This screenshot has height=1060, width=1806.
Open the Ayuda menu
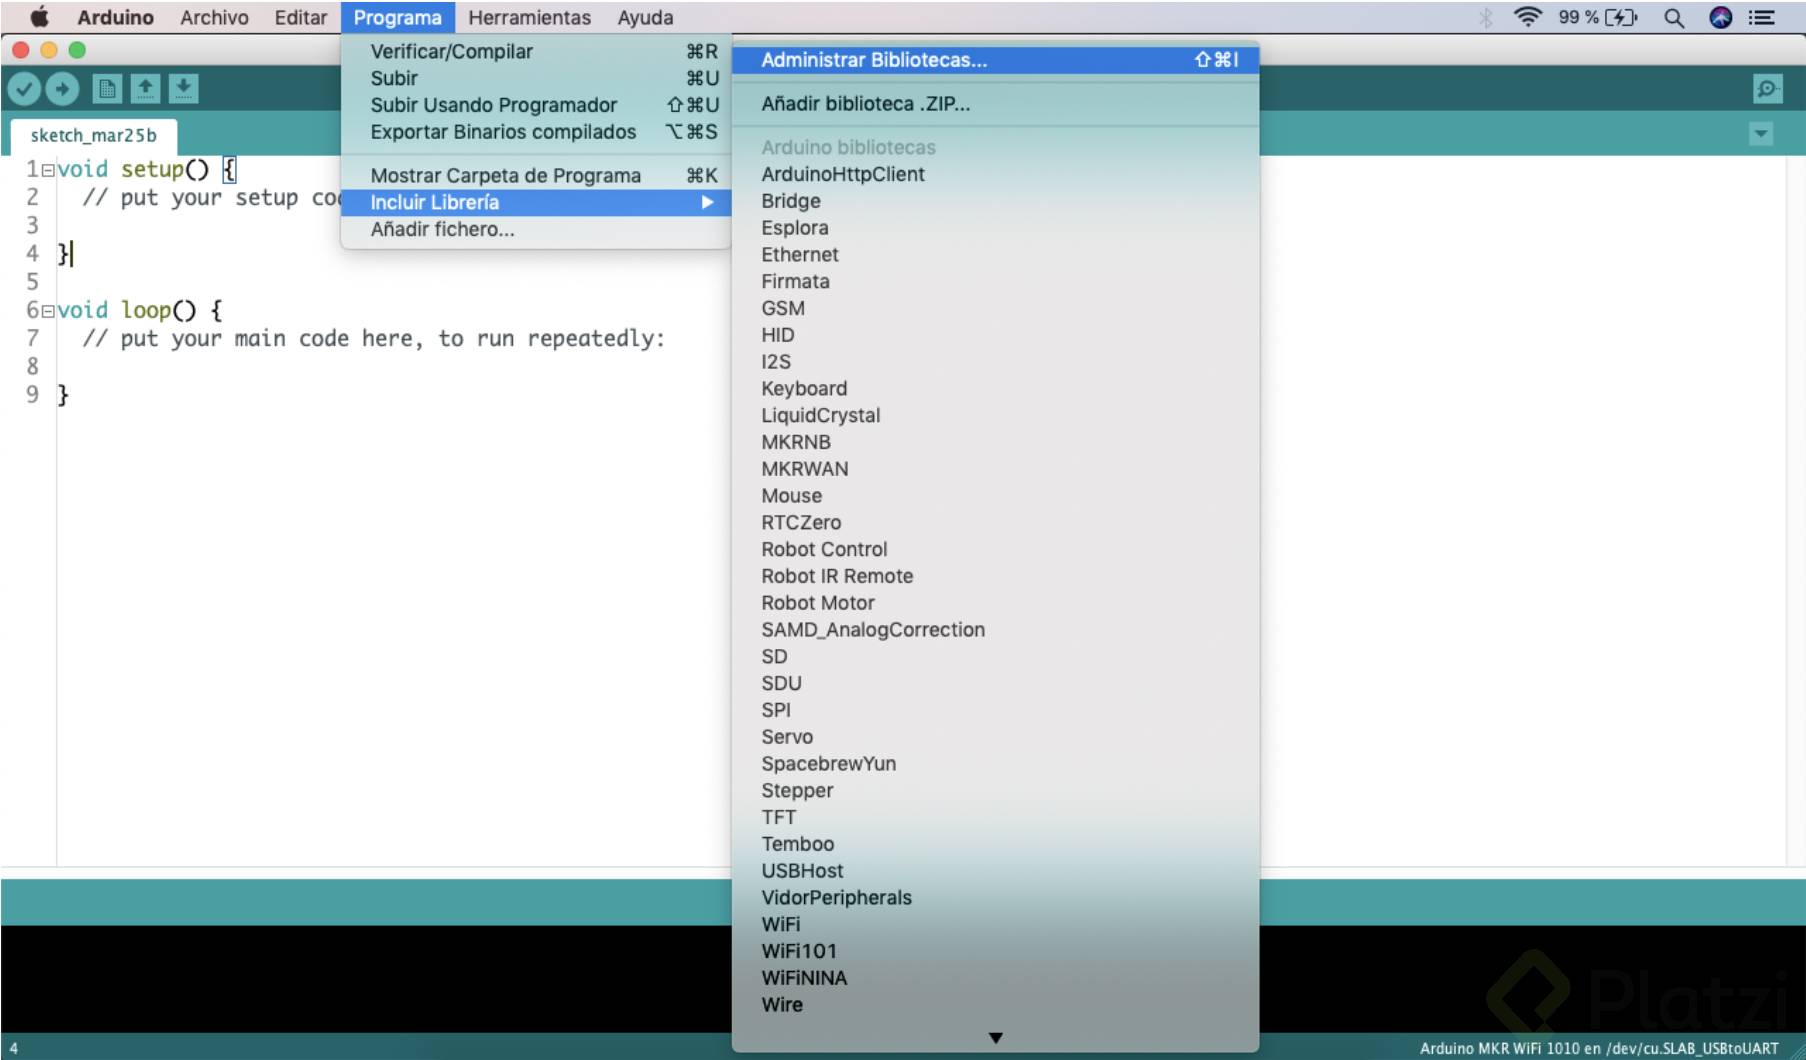(x=645, y=17)
